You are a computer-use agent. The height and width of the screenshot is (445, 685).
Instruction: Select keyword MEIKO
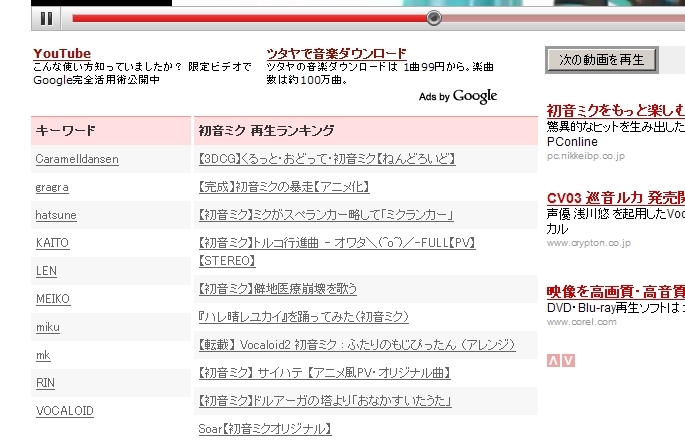53,299
